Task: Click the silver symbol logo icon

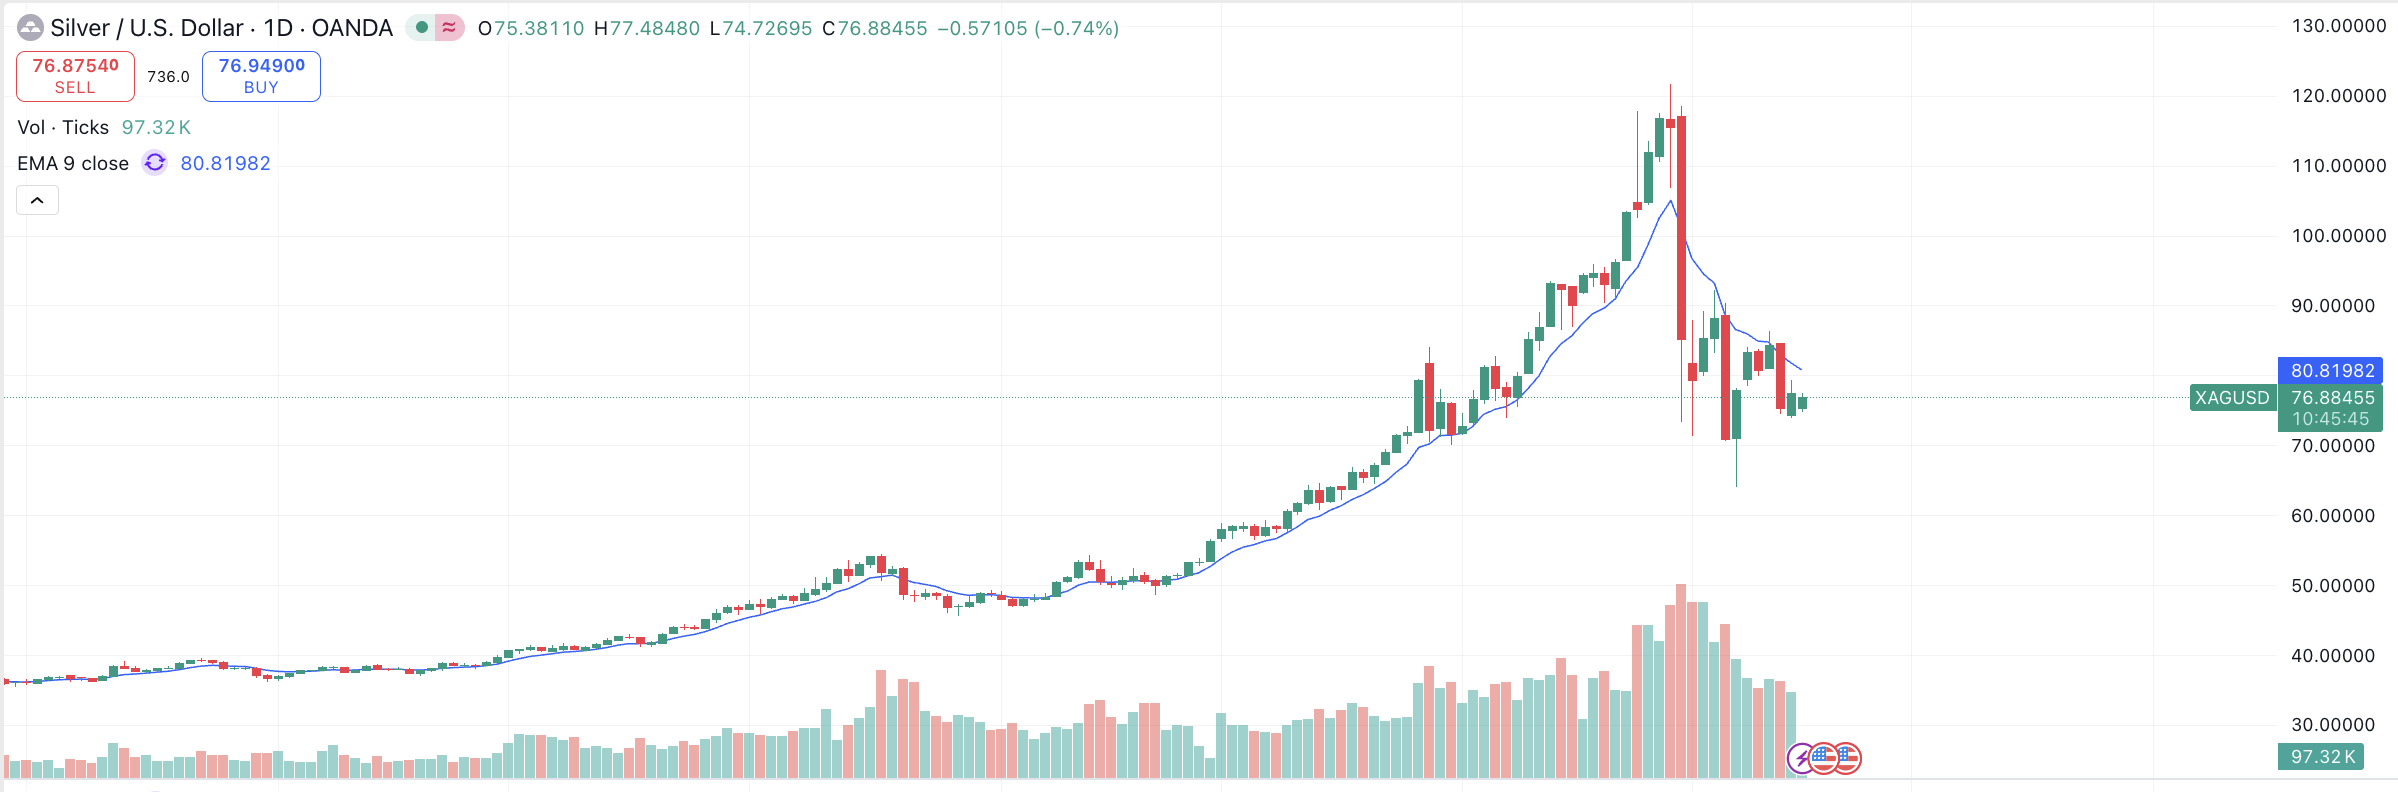Action: [x=30, y=28]
